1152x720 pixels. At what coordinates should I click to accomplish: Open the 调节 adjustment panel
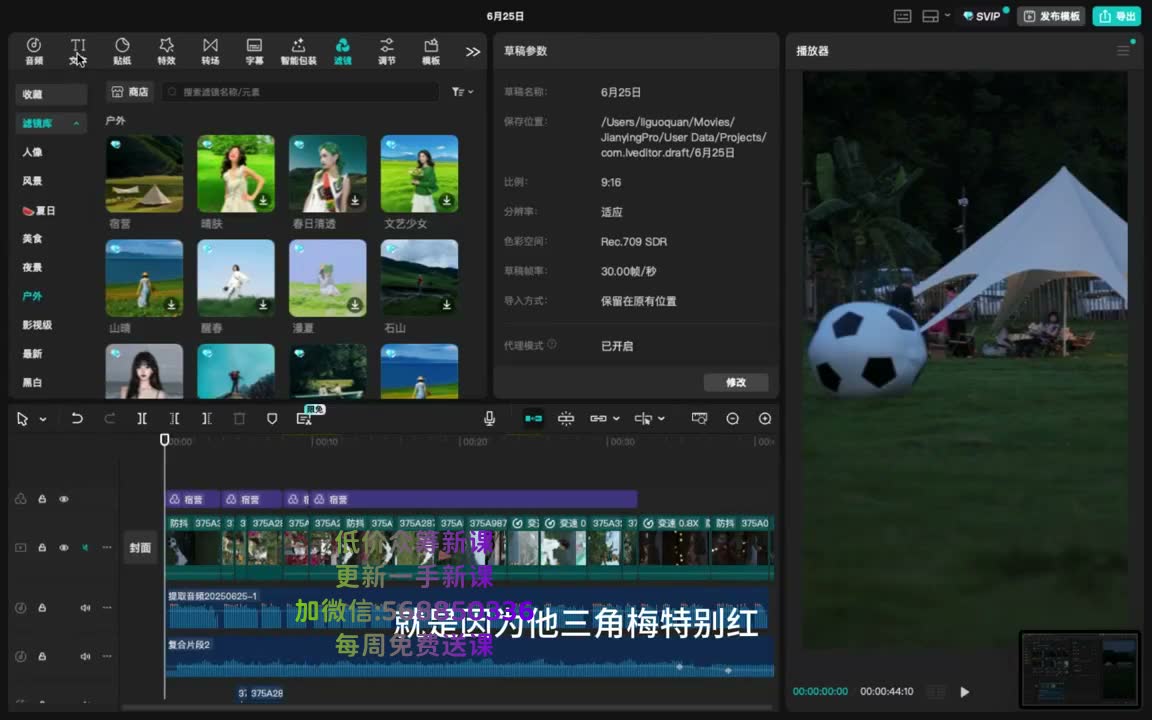(386, 51)
